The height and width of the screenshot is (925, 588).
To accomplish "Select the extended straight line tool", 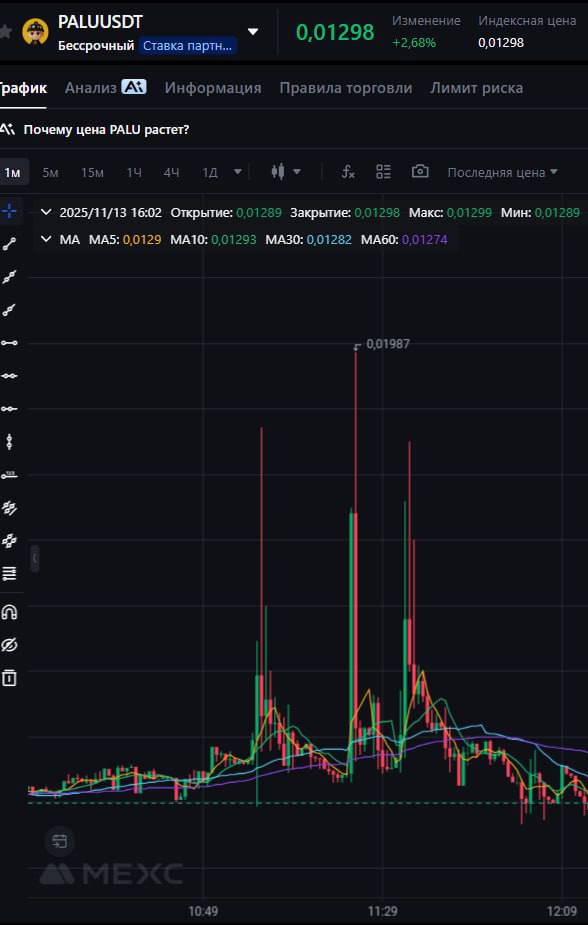I will click(x=9, y=277).
